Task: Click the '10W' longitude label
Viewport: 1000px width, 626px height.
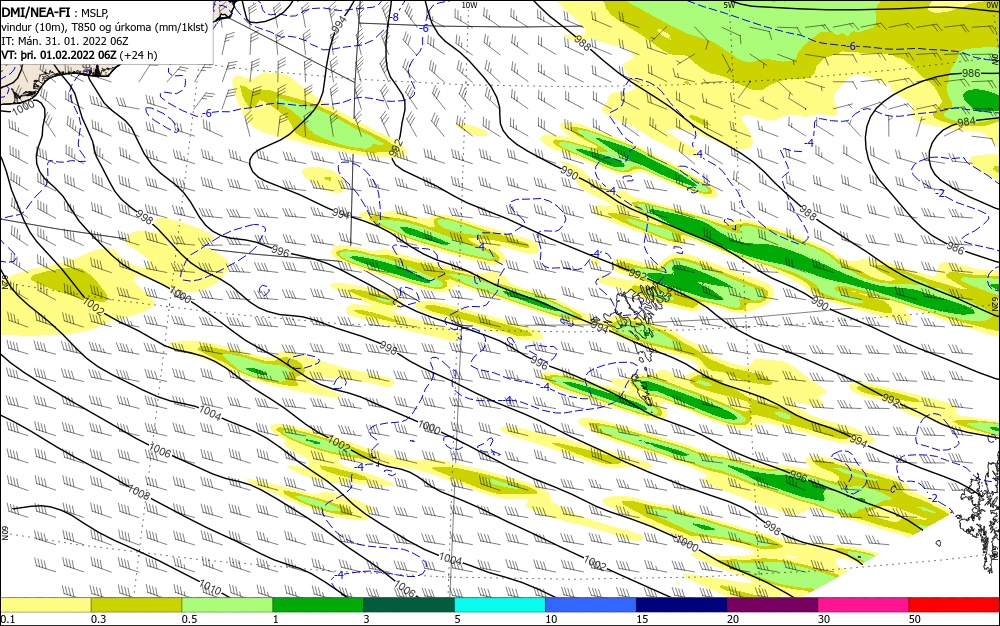Action: [469, 5]
